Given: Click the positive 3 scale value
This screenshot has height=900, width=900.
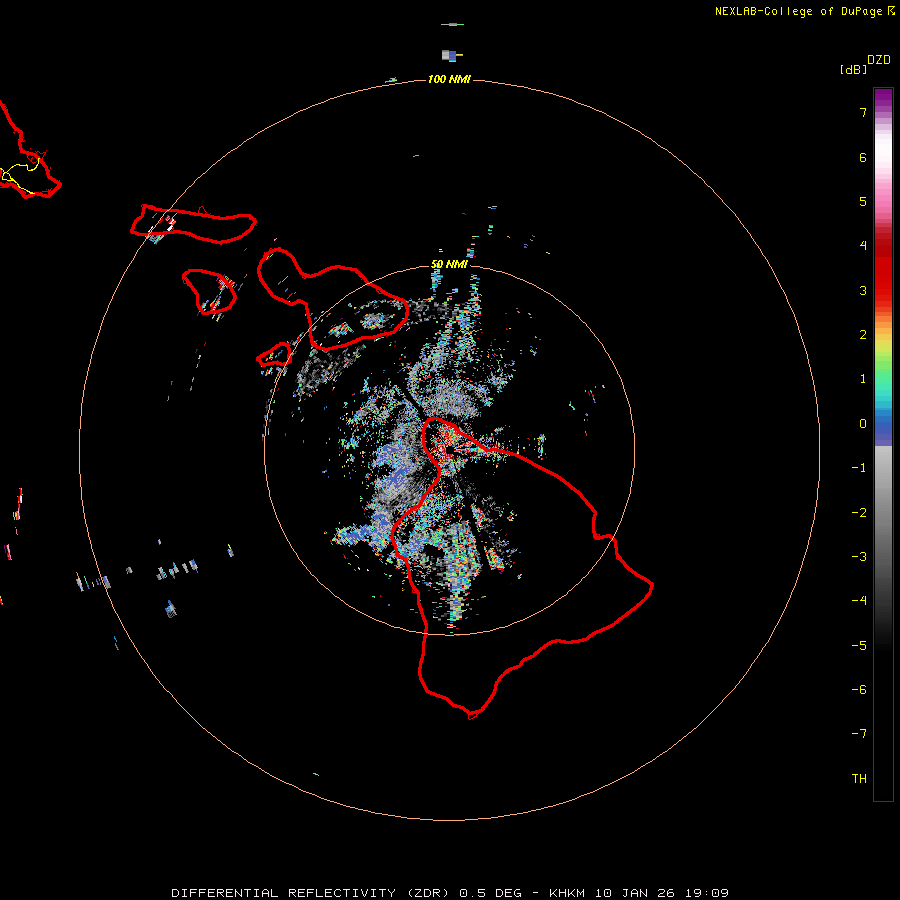Looking at the screenshot, I should pos(863,290).
